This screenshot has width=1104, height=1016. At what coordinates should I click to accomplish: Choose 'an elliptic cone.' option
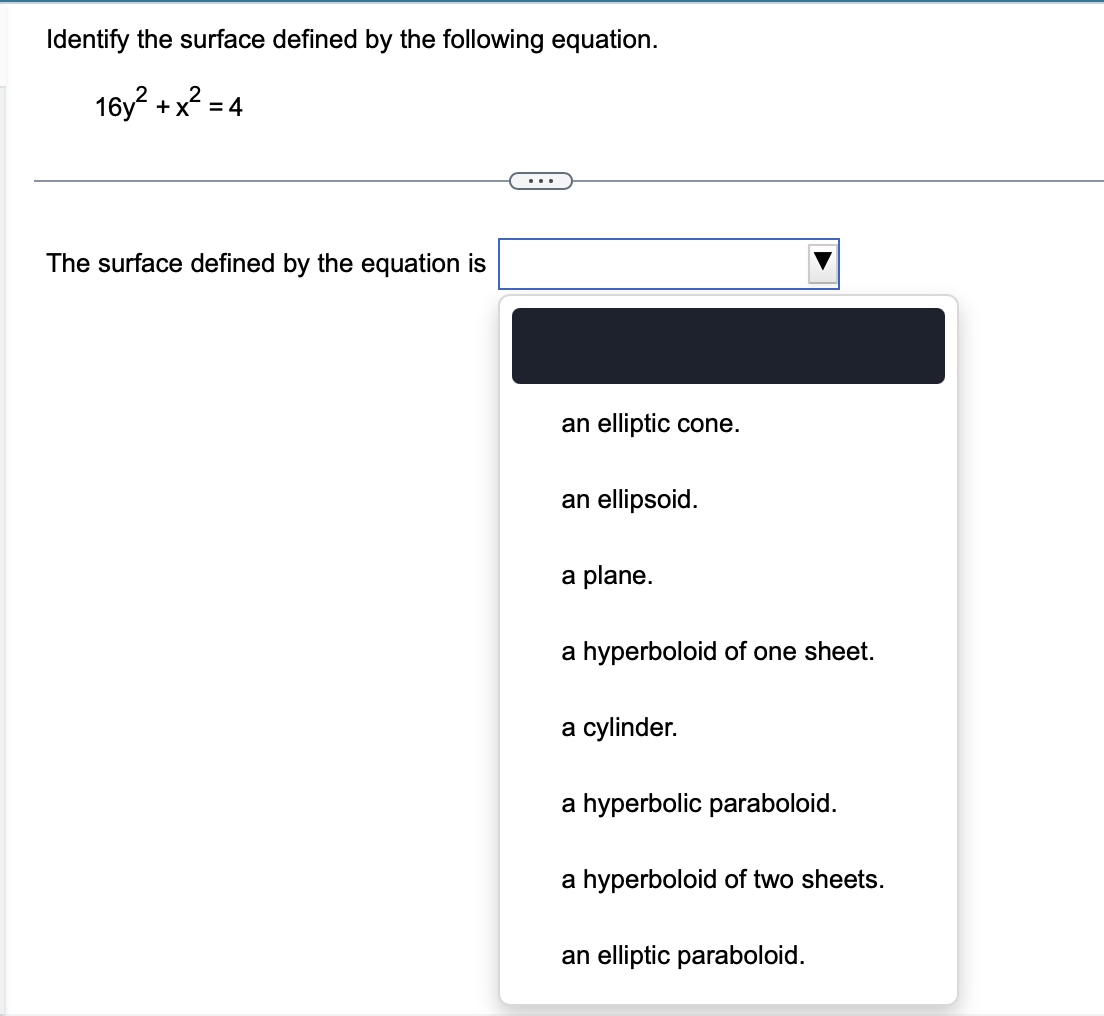pos(649,423)
